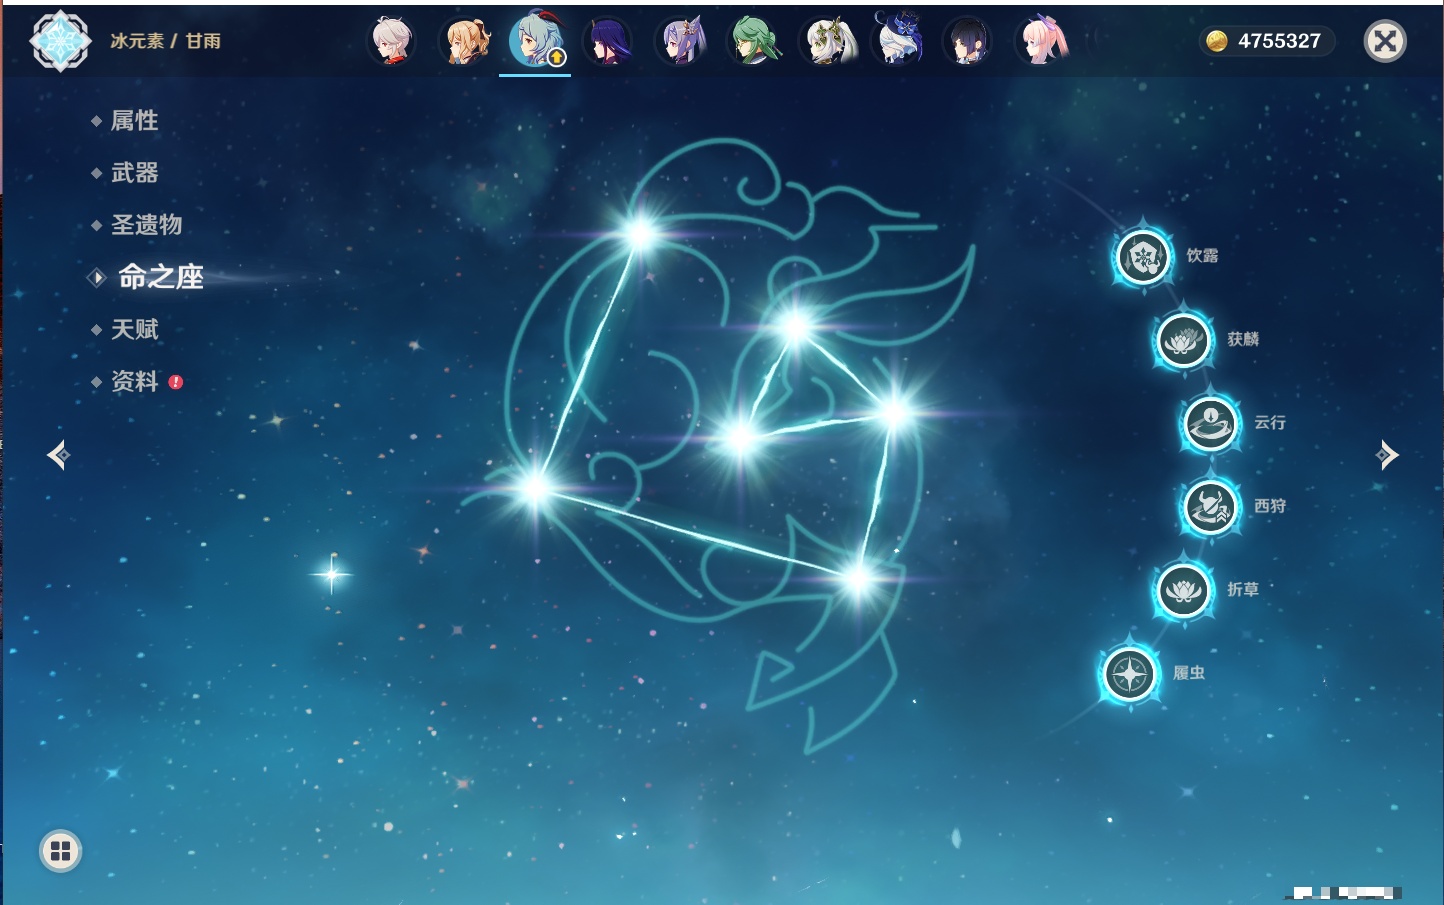Open the 饮露 constellation node icon
This screenshot has width=1444, height=905.
1143,257
